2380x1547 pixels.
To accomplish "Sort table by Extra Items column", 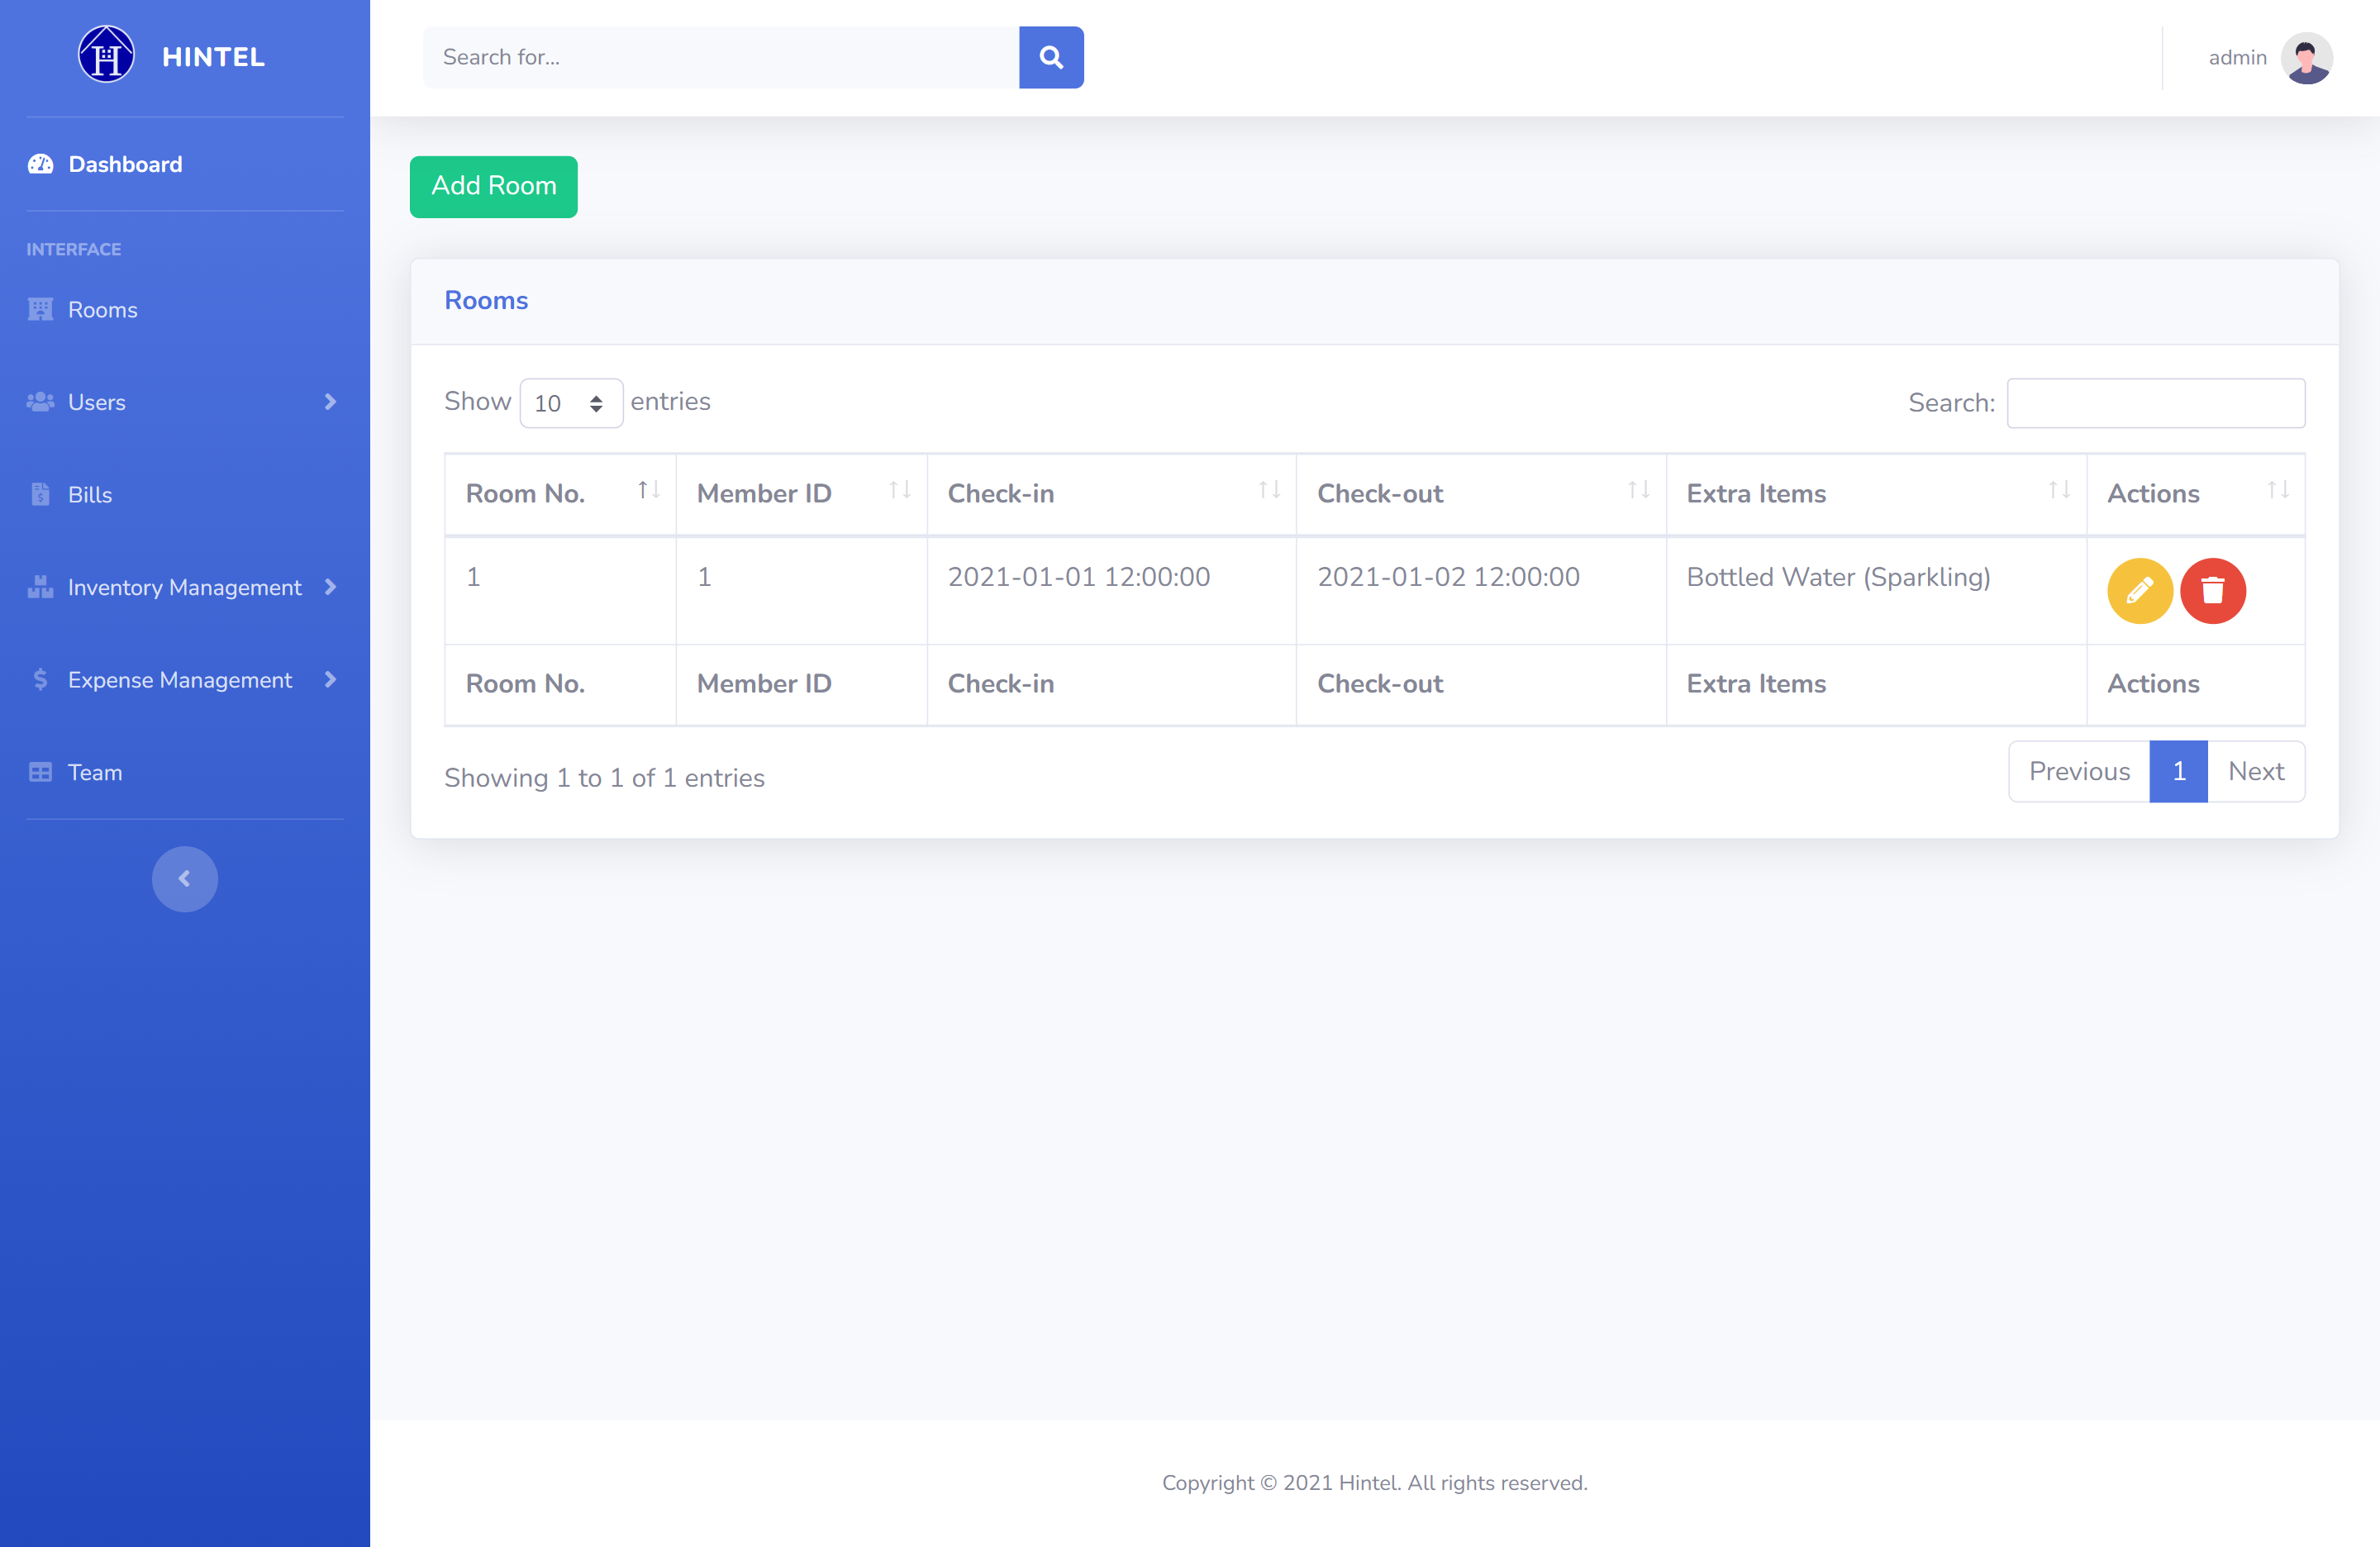I will point(2058,490).
